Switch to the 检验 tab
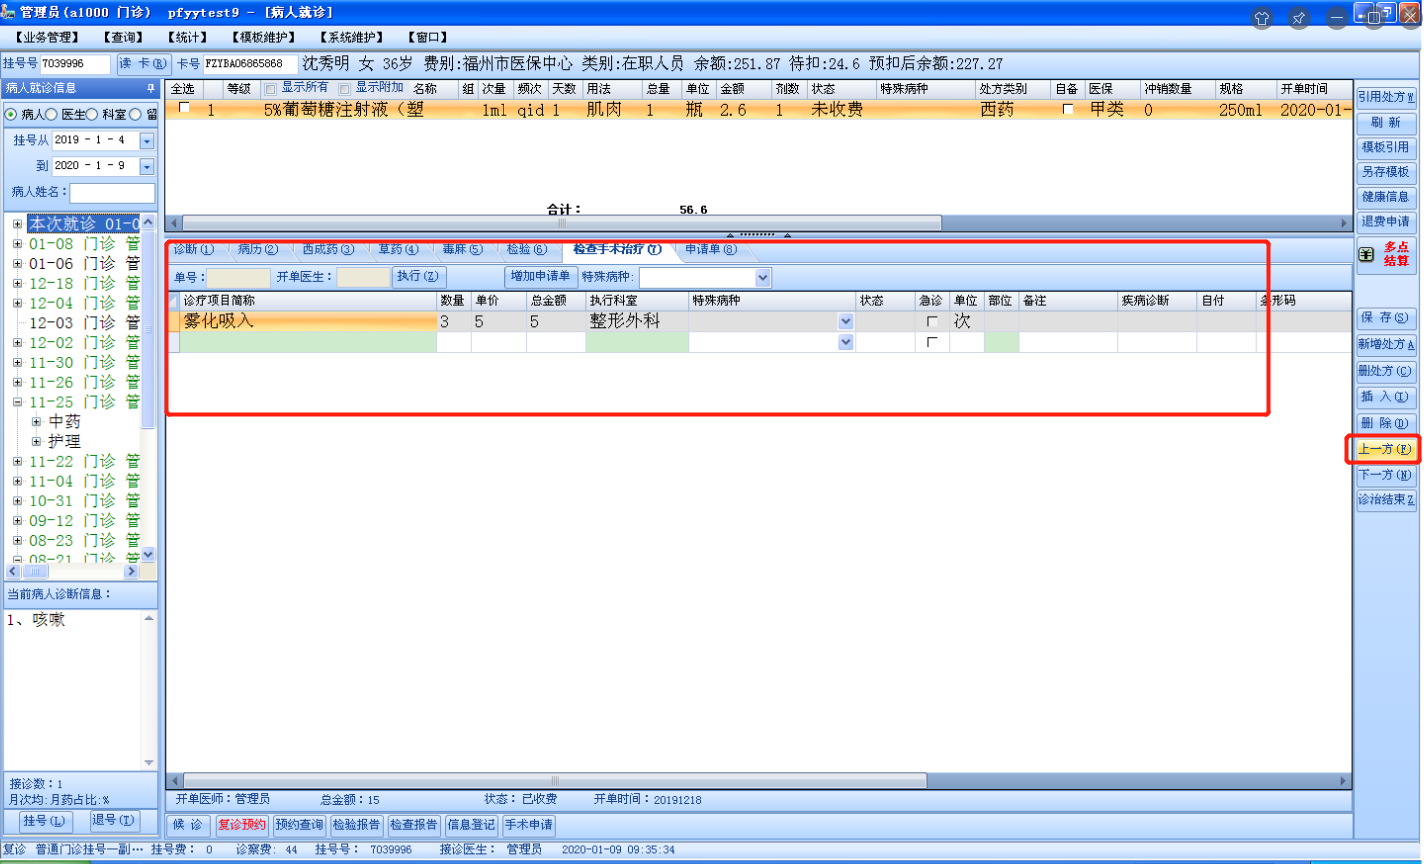1427x864 pixels. pyautogui.click(x=526, y=250)
